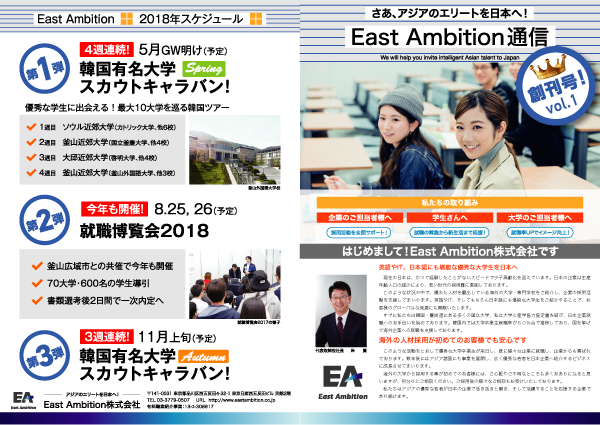Click the TEL 03-3779-0507 phone number
This screenshot has height=425, width=600.
point(168,400)
